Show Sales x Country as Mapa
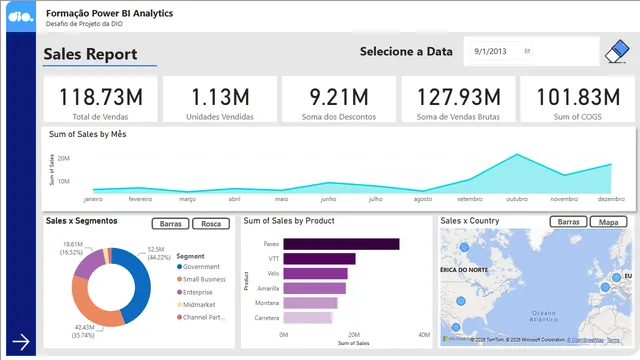The width and height of the screenshot is (640, 360). [x=609, y=222]
